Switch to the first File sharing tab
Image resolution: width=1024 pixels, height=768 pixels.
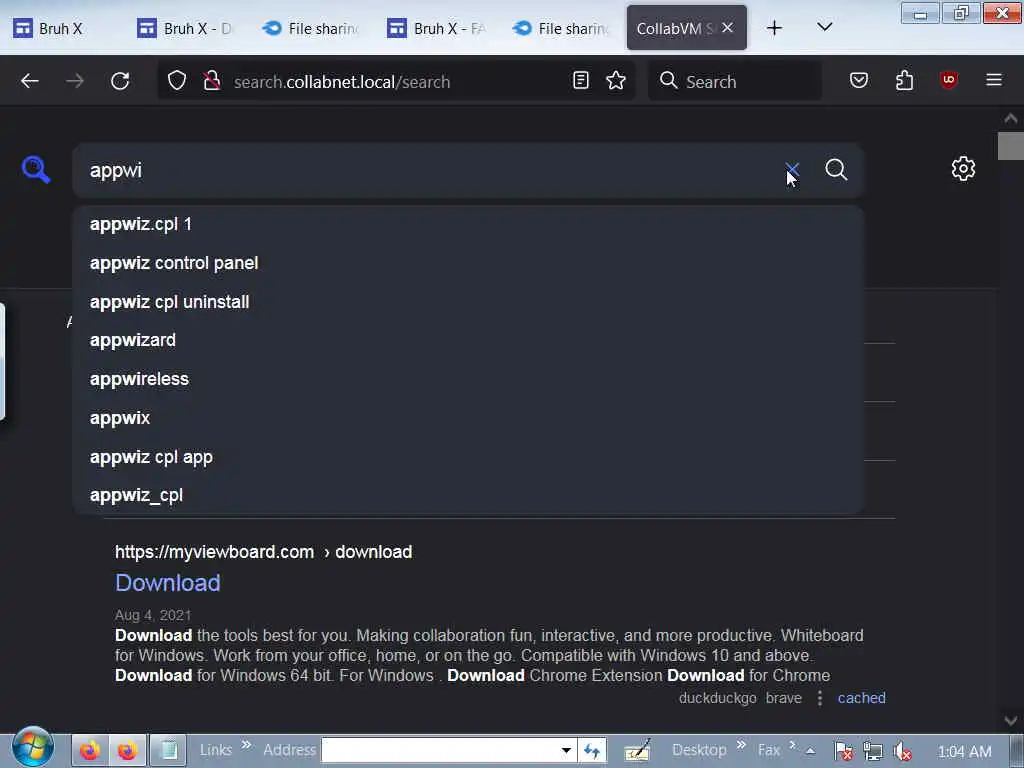coord(312,28)
